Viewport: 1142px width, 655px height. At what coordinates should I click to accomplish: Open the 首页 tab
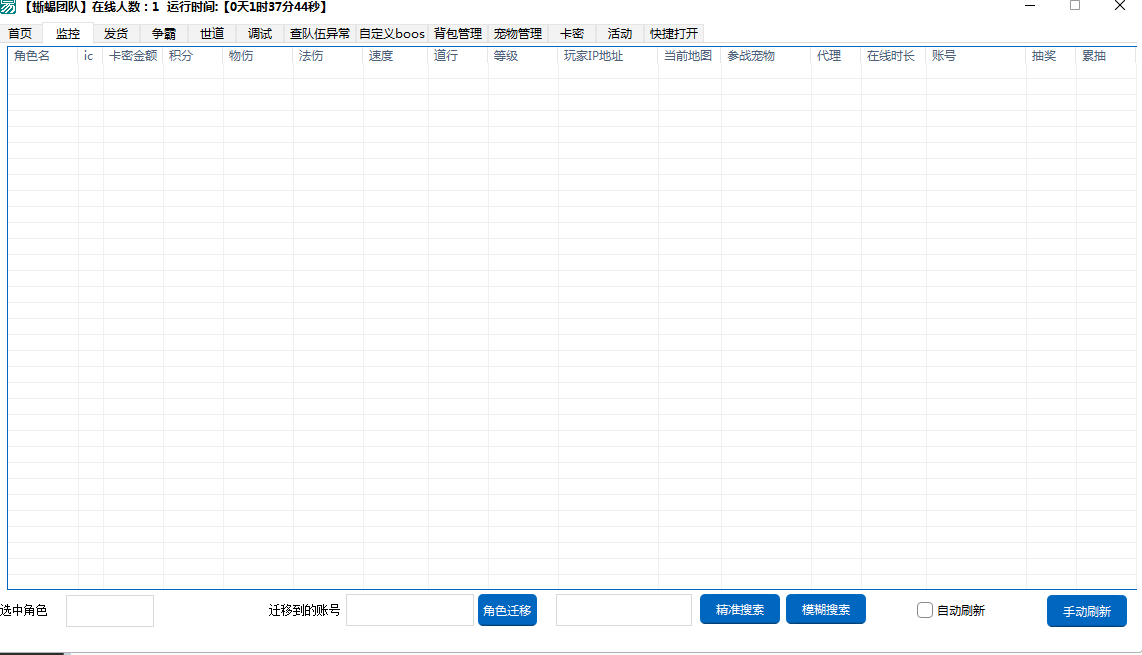pyautogui.click(x=20, y=34)
